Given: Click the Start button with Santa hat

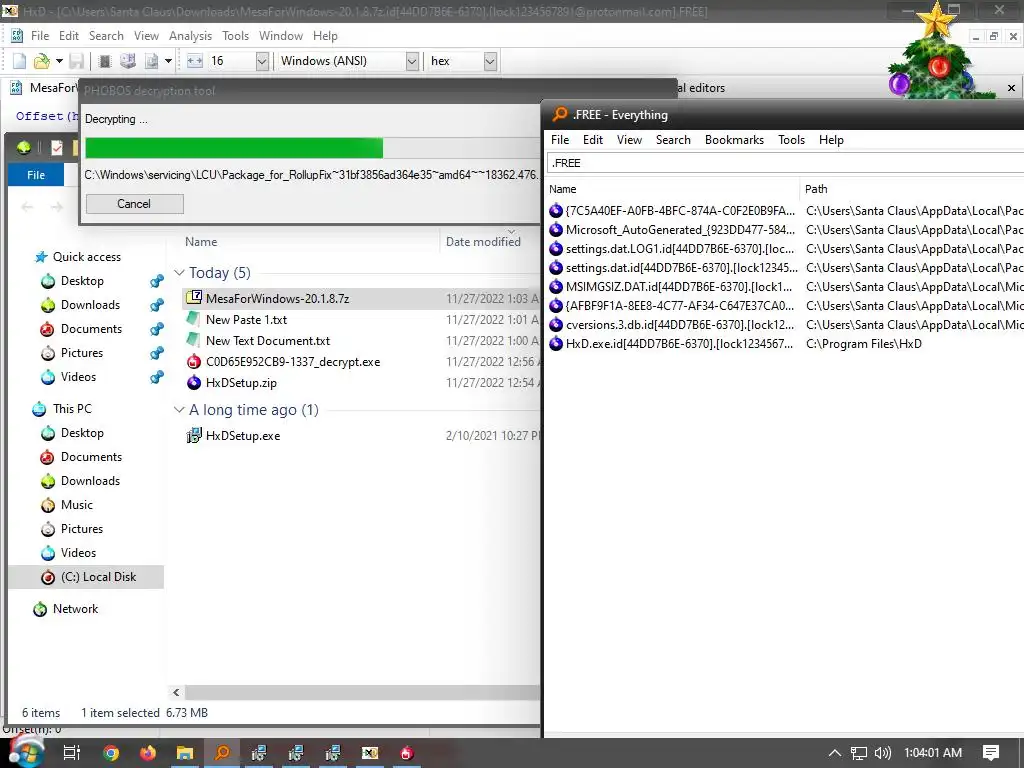Looking at the screenshot, I should click(27, 752).
